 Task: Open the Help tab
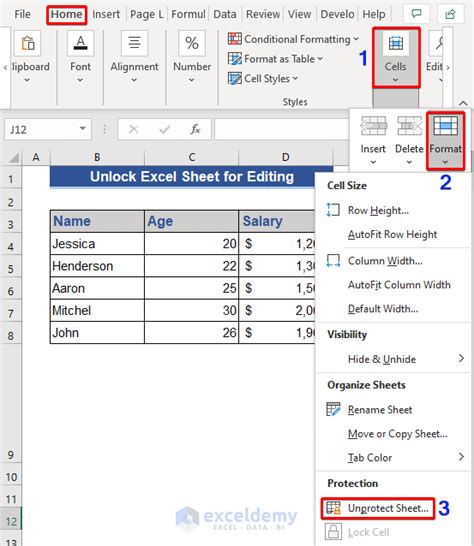(x=374, y=14)
